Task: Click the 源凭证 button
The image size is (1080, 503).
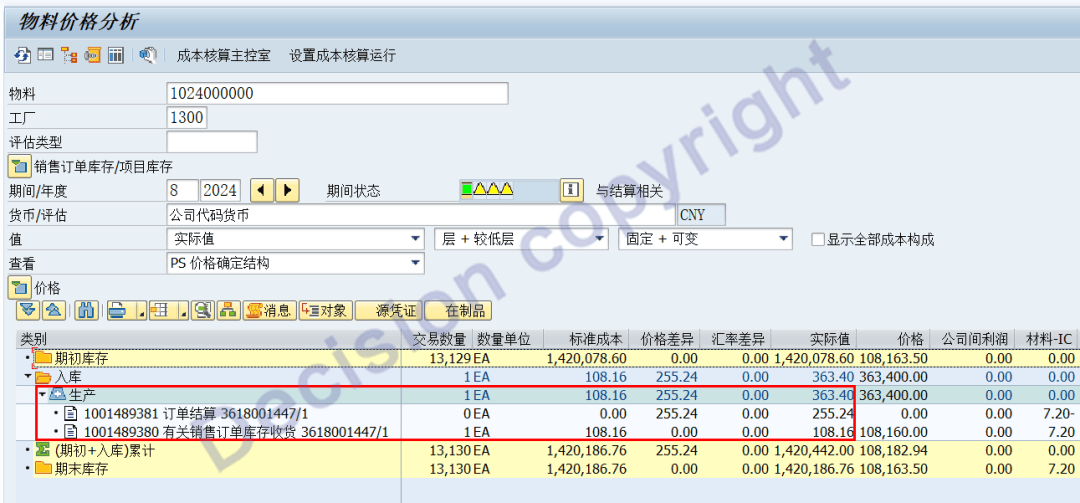Action: click(388, 310)
